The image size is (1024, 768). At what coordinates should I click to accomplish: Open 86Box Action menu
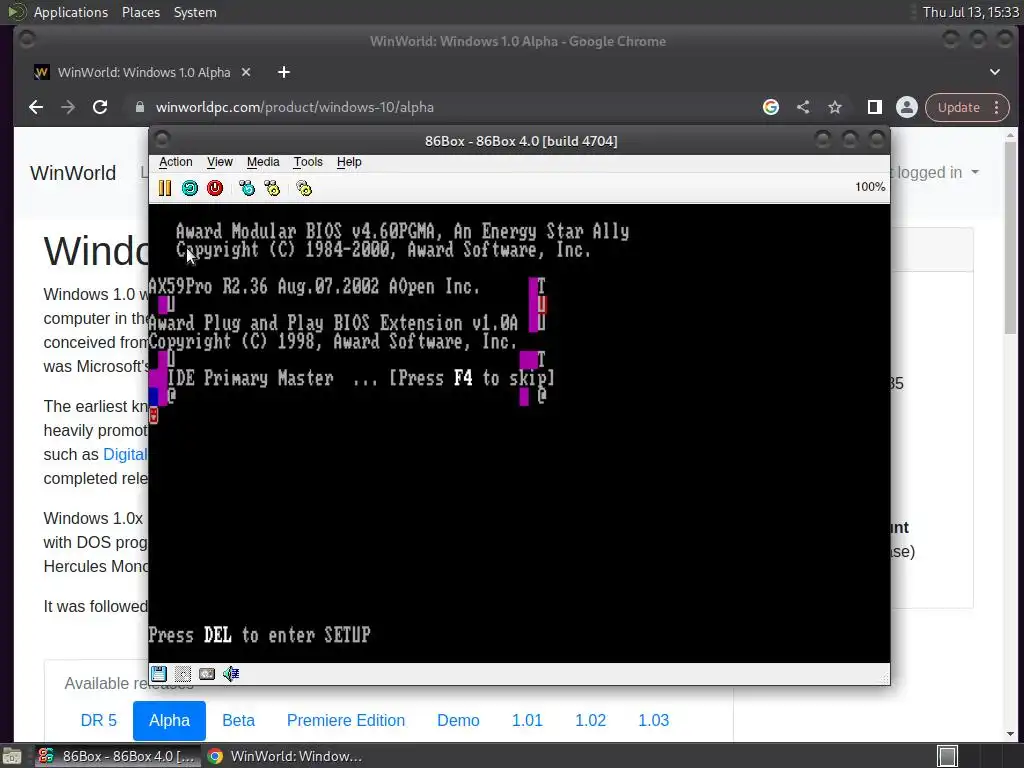pos(176,162)
